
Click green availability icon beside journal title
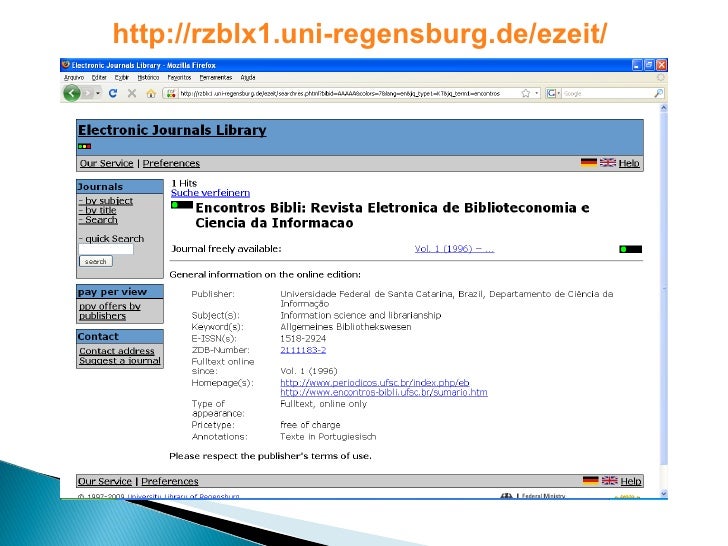click(x=182, y=205)
